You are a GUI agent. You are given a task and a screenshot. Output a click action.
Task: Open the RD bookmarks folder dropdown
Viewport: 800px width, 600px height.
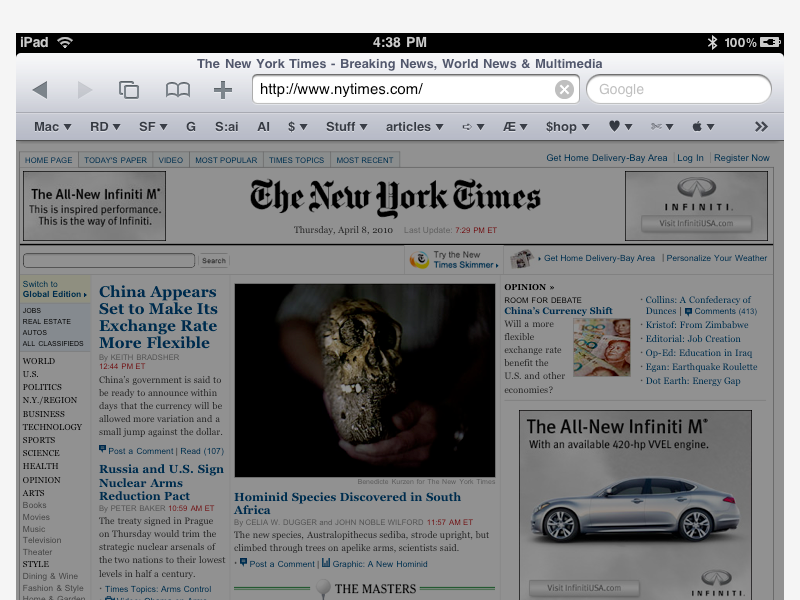click(x=105, y=127)
